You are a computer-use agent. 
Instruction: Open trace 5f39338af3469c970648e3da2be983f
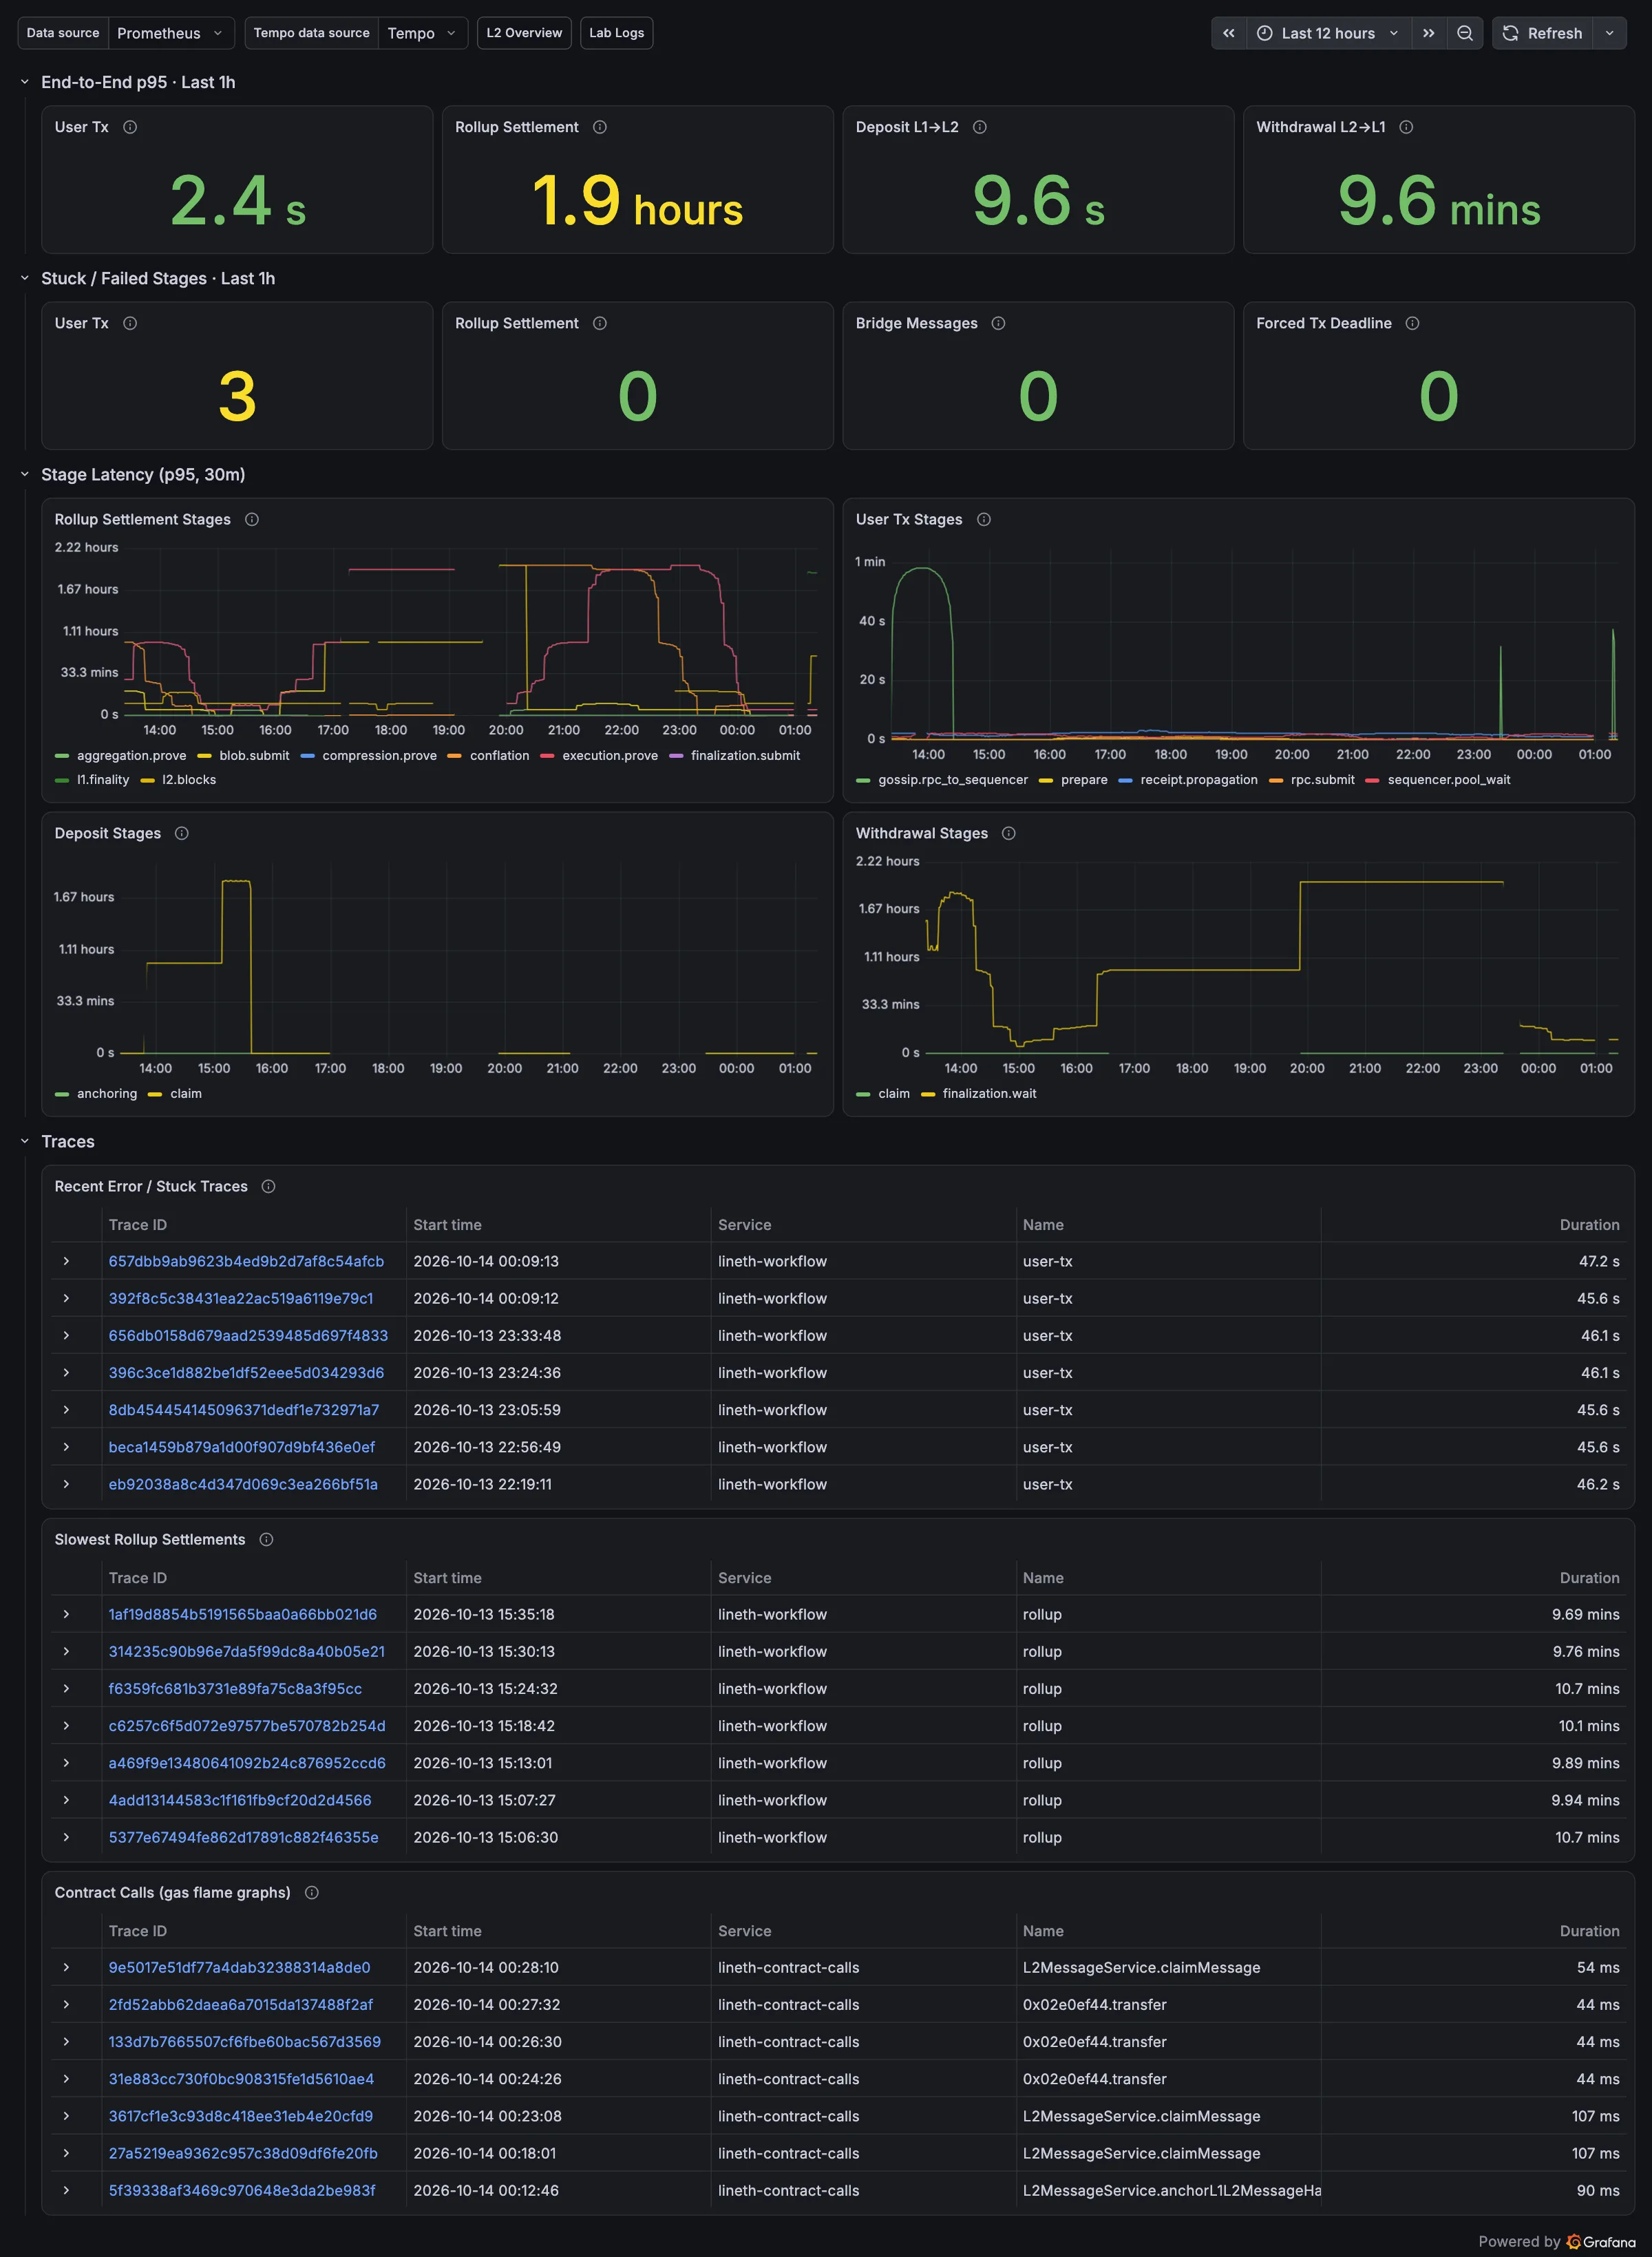242,2190
